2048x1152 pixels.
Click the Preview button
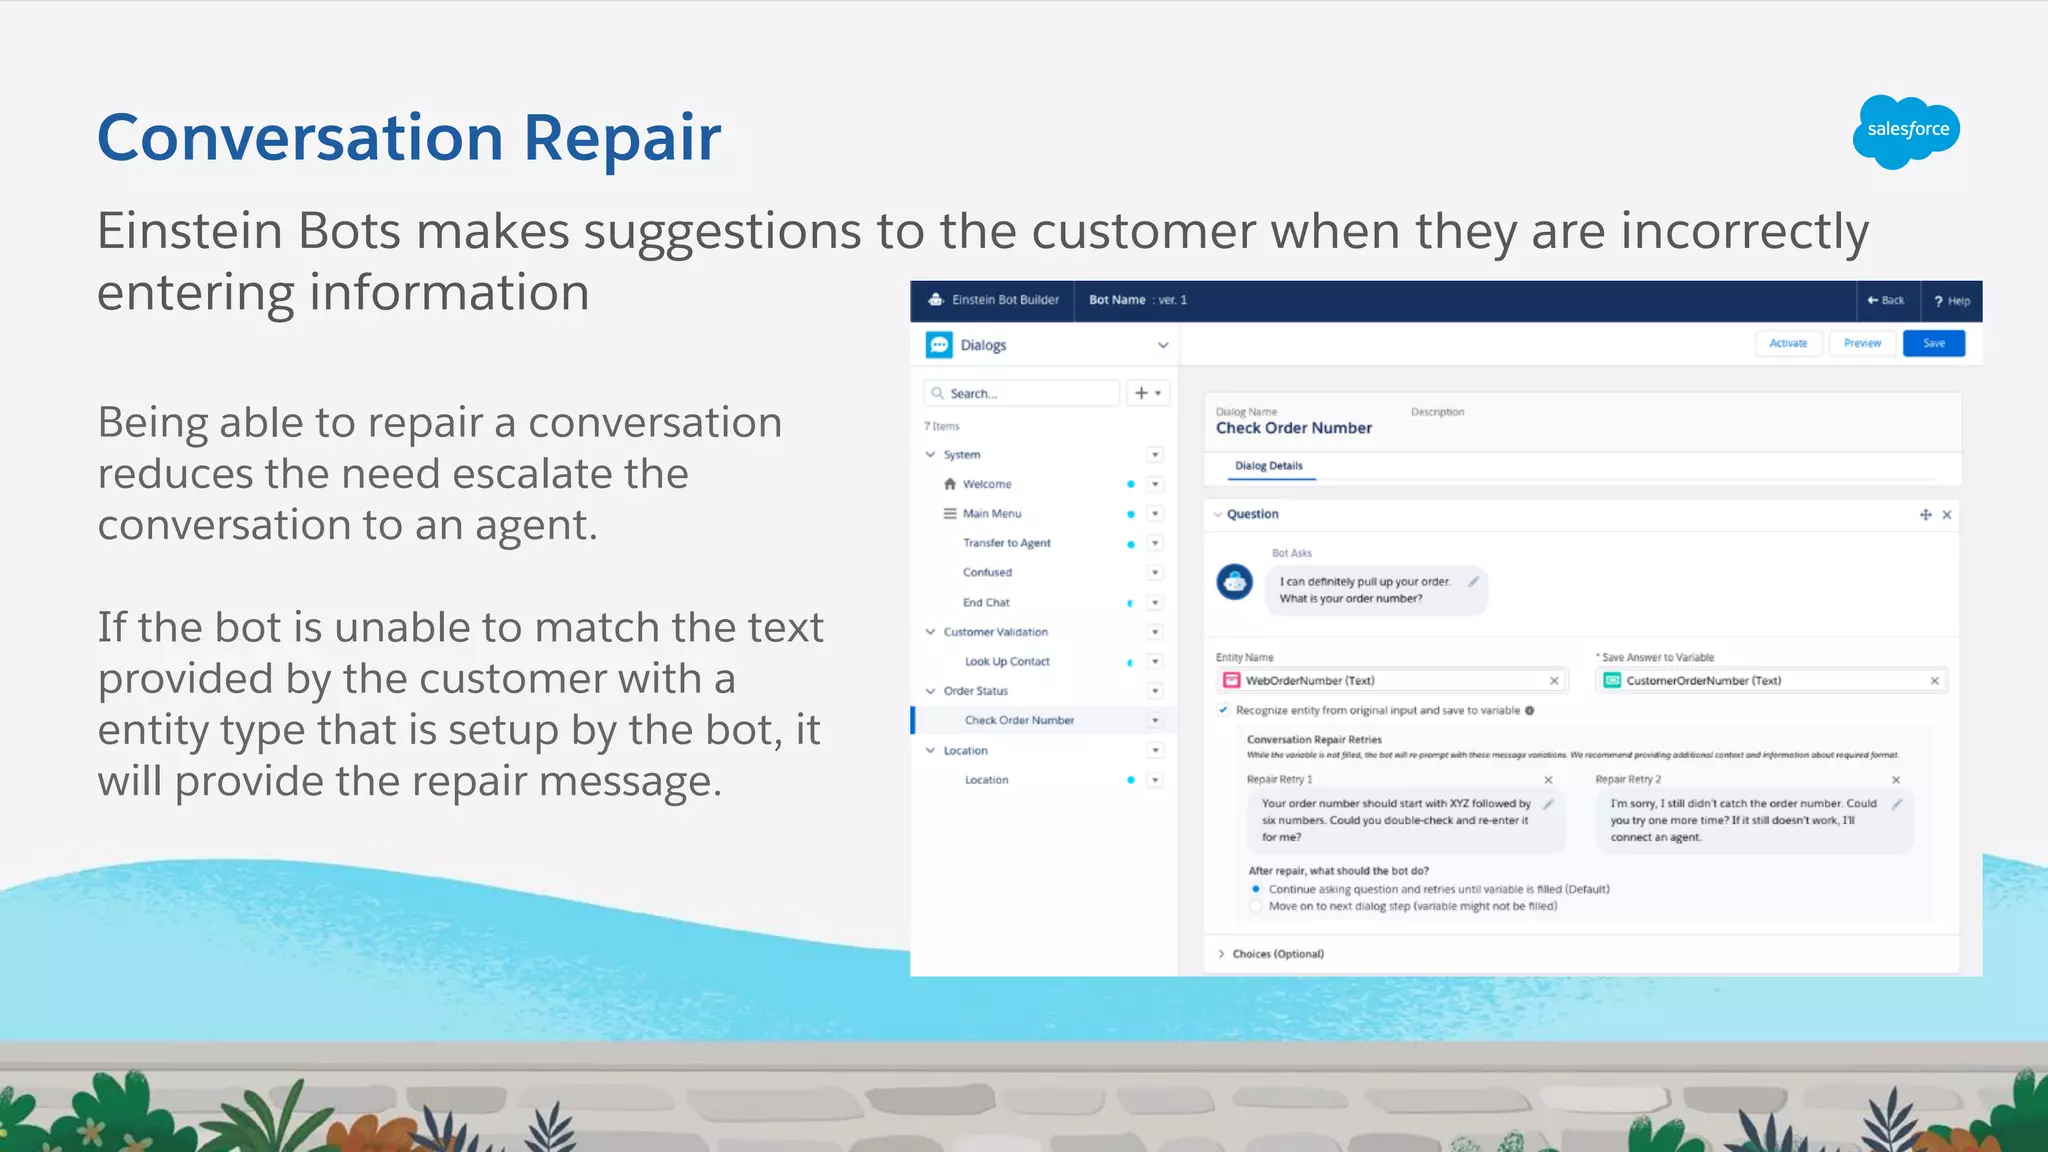(1862, 343)
